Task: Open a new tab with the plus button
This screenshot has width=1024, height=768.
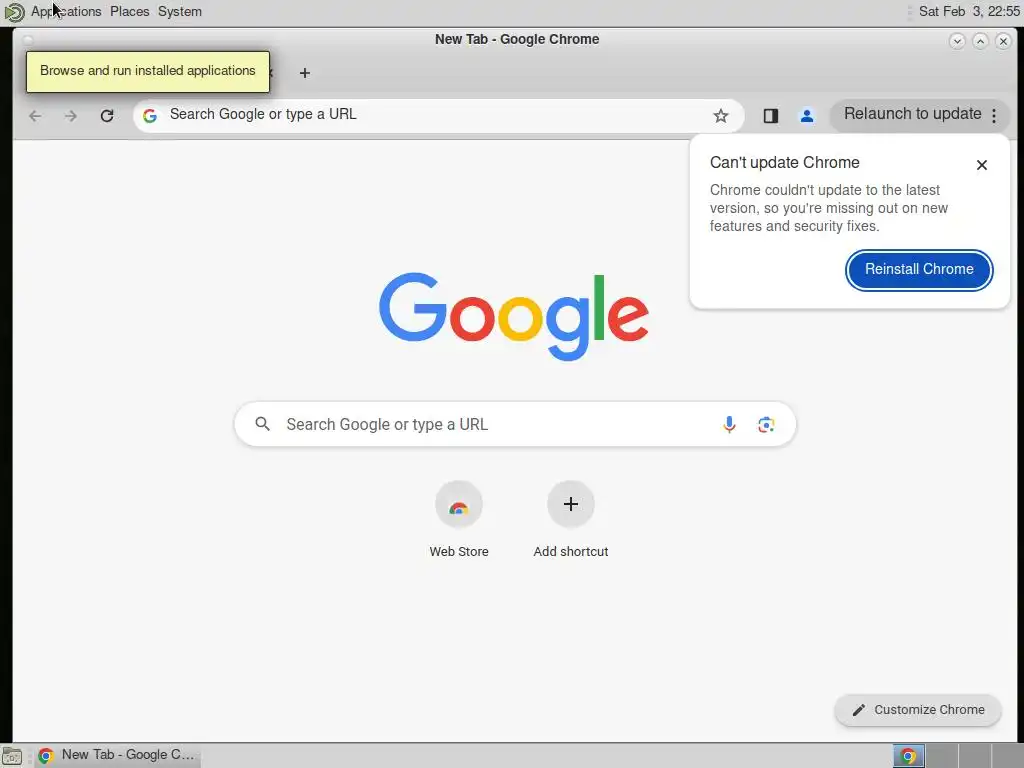Action: (x=304, y=73)
